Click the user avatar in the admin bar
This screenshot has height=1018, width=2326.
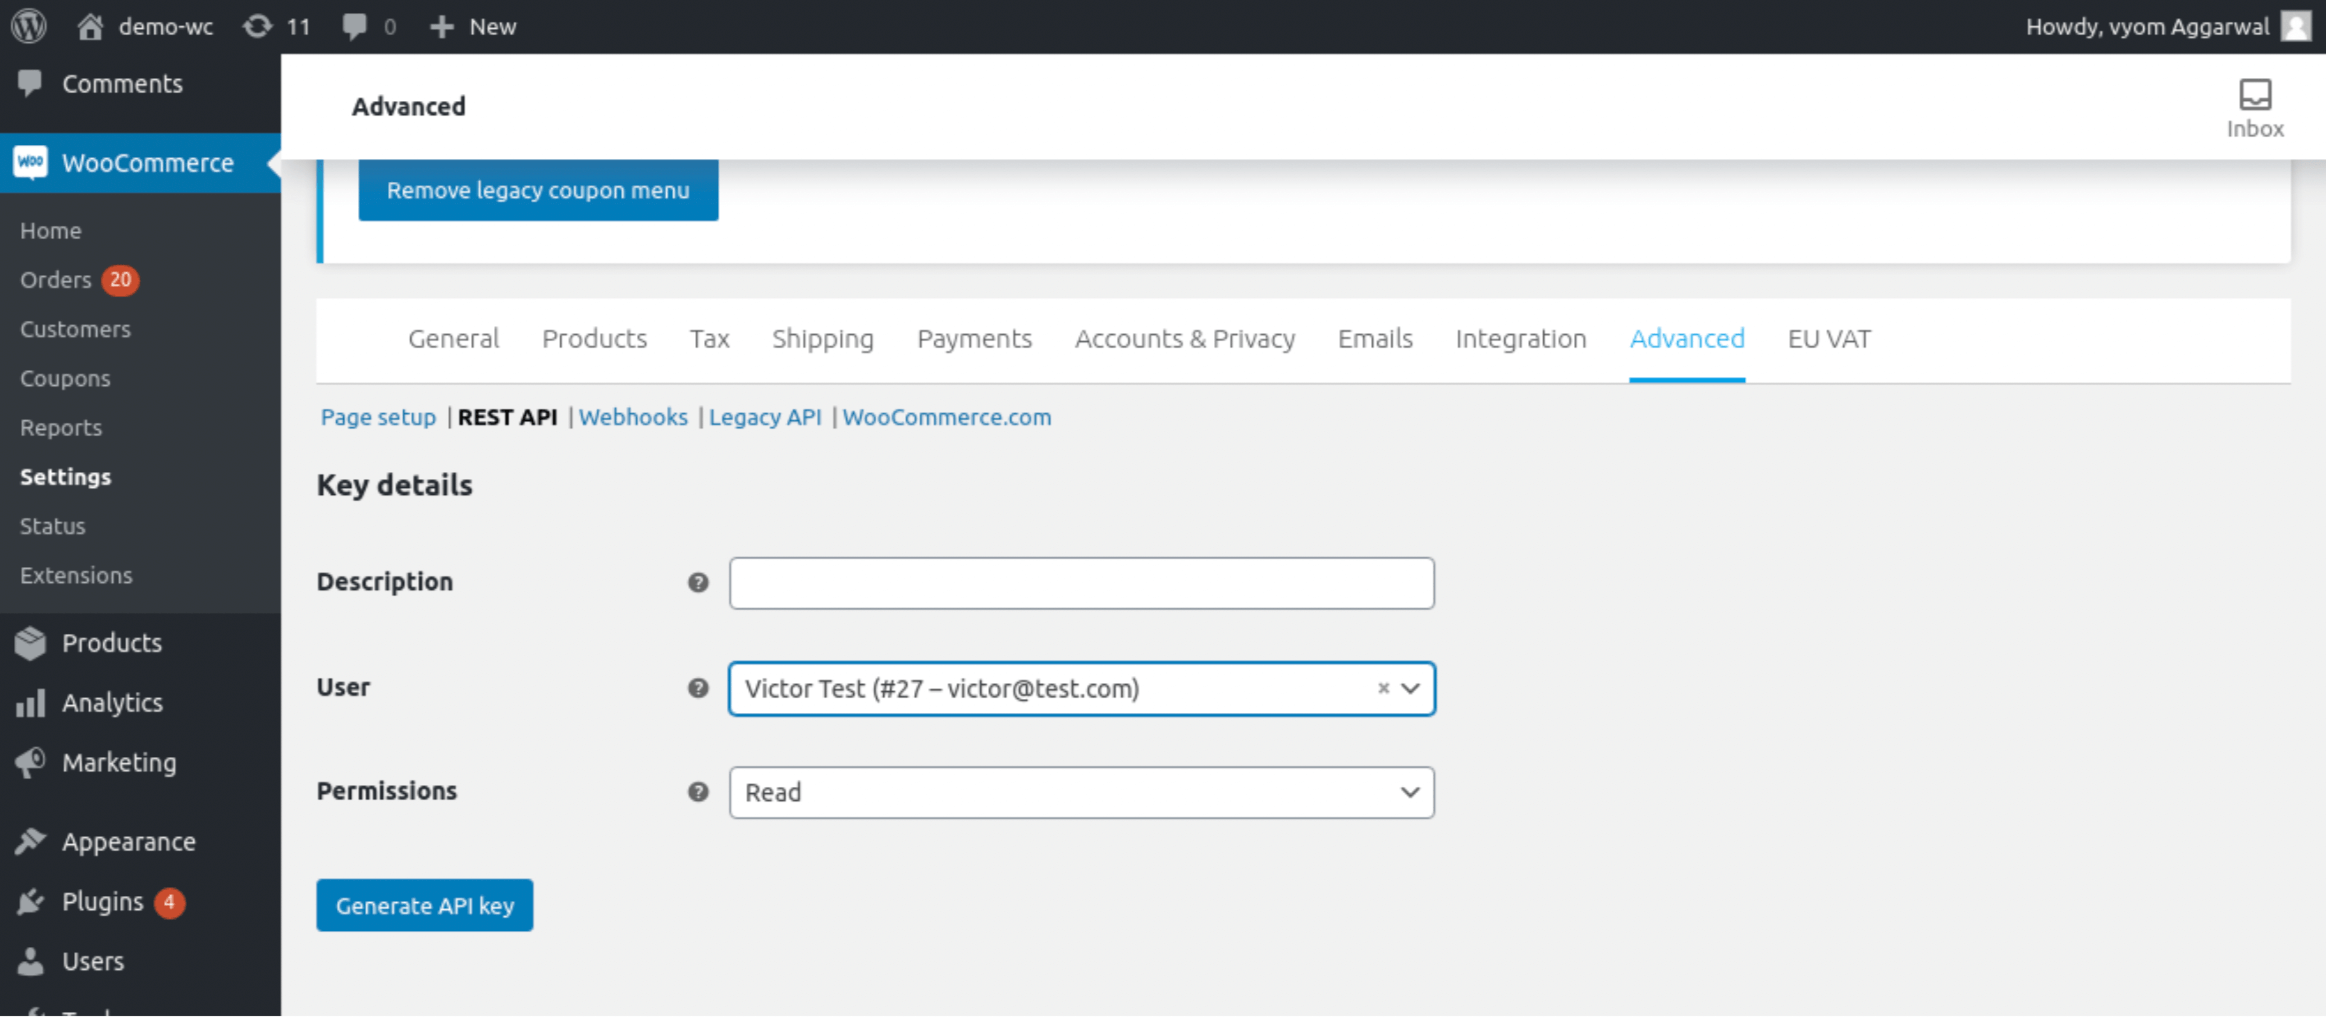[x=2296, y=26]
